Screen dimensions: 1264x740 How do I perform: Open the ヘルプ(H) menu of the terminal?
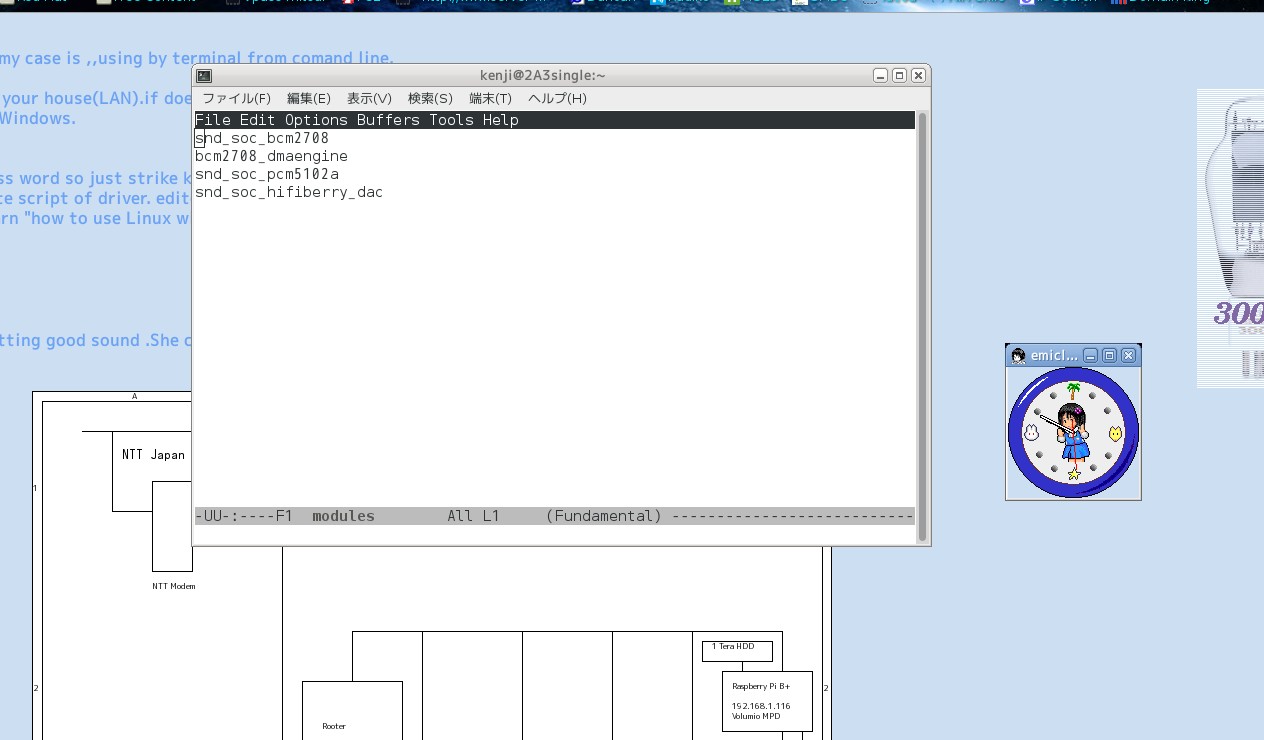coord(556,98)
